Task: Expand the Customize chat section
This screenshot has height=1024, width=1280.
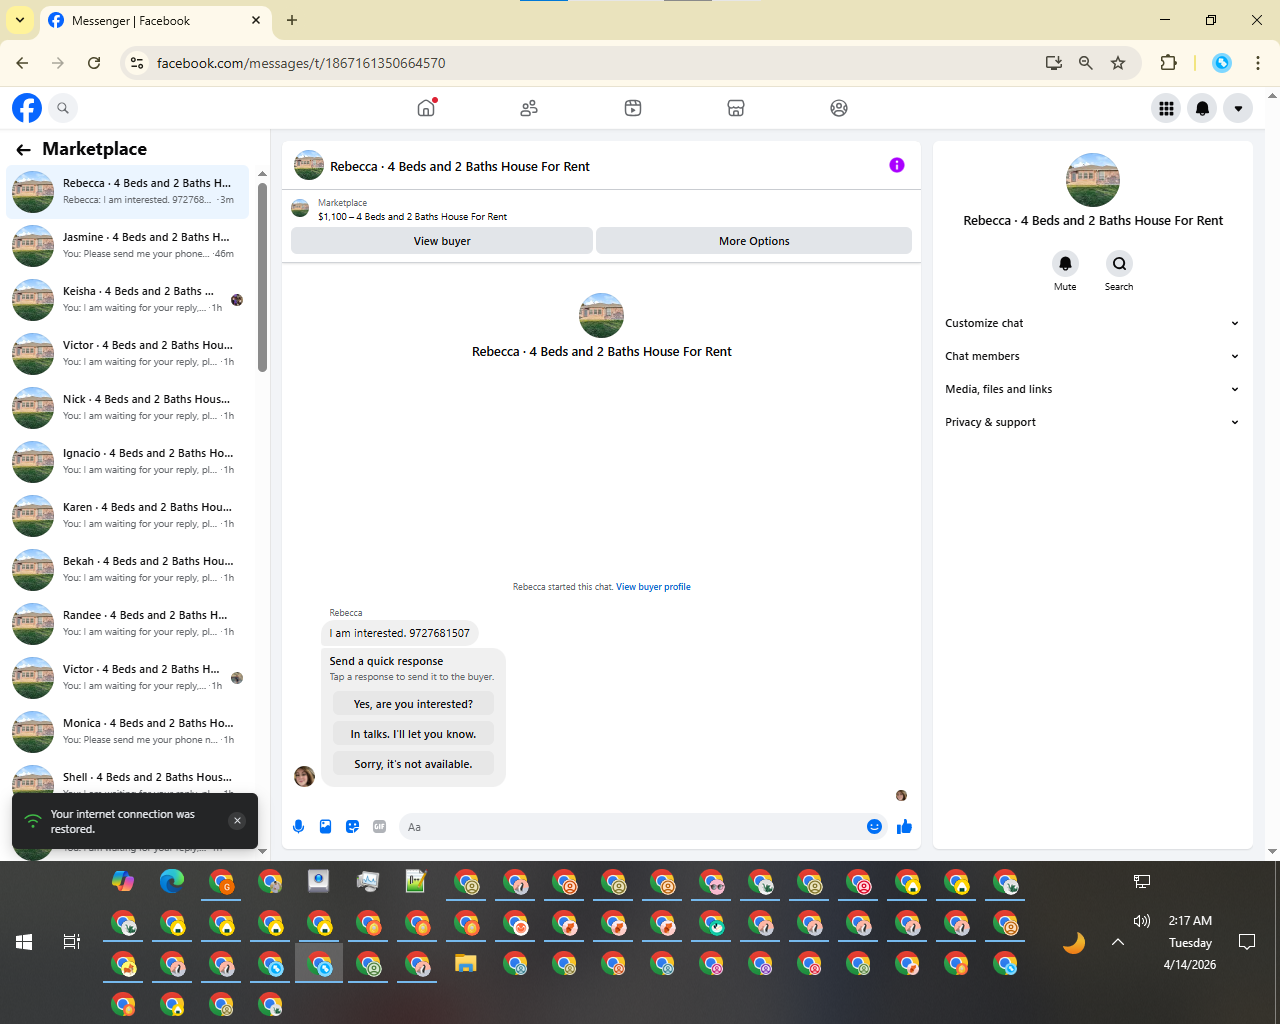Action: [x=1092, y=323]
